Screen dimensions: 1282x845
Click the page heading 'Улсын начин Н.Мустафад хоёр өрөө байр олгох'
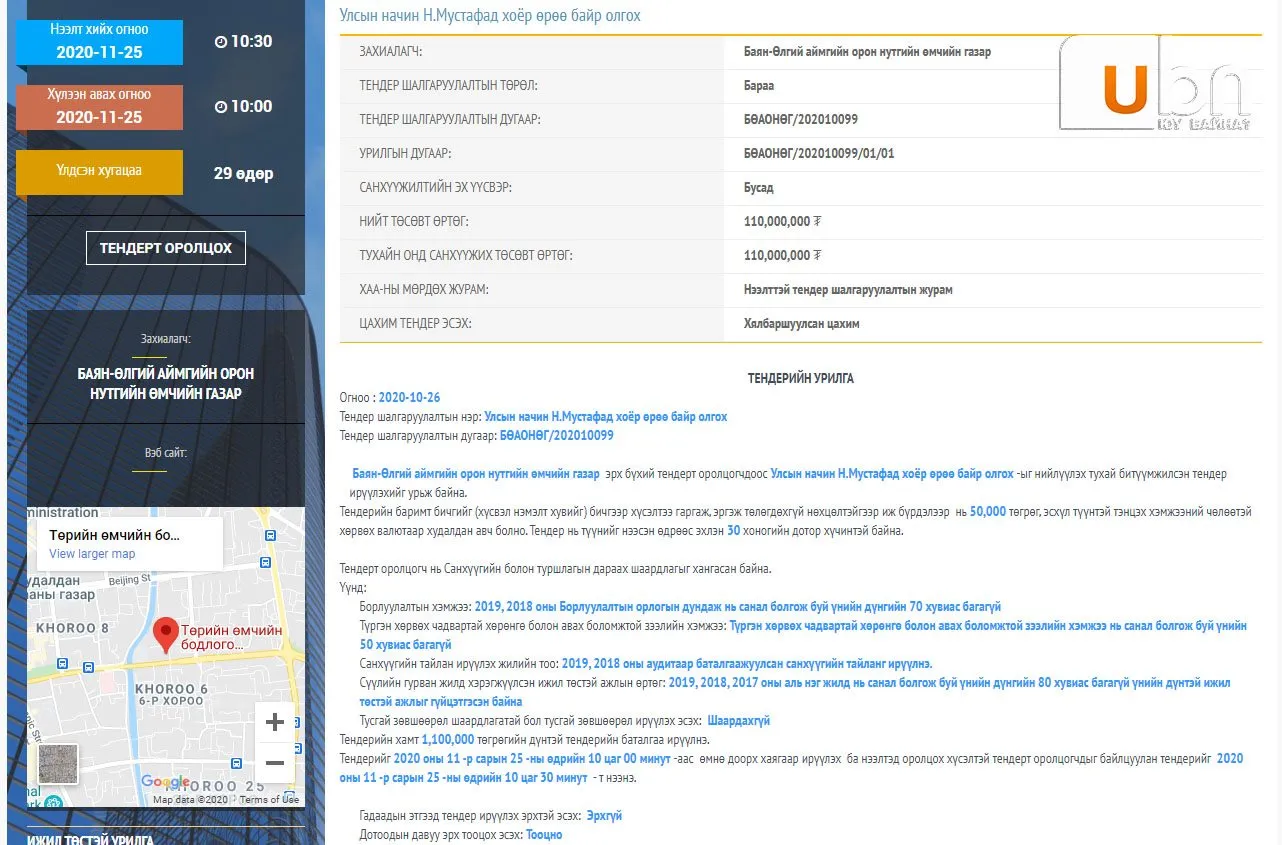coord(490,16)
